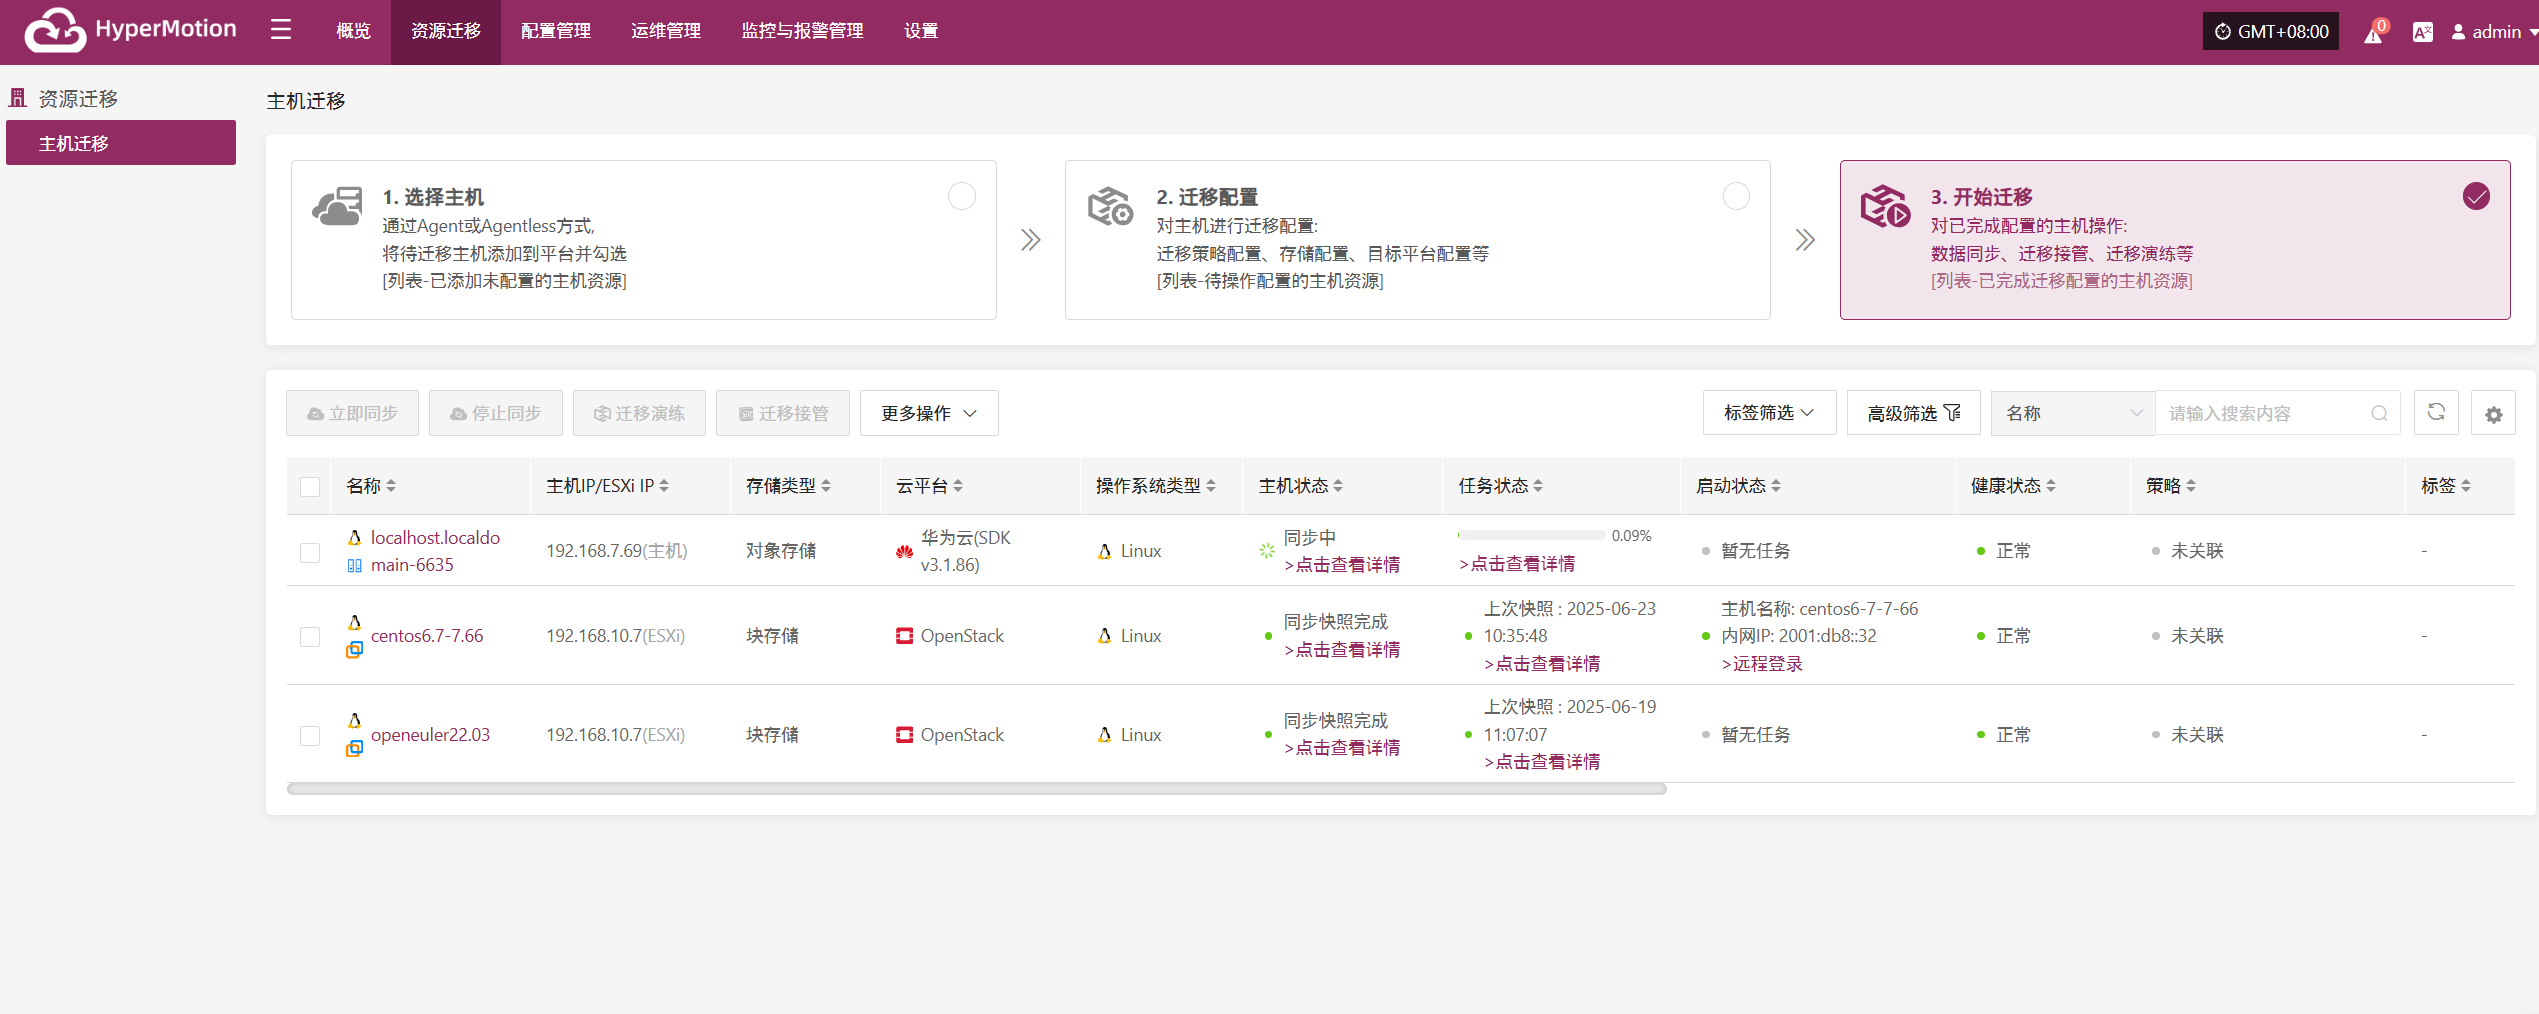The image size is (2539, 1014).
Task: Open the 配置管理 menu
Action: tap(556, 31)
